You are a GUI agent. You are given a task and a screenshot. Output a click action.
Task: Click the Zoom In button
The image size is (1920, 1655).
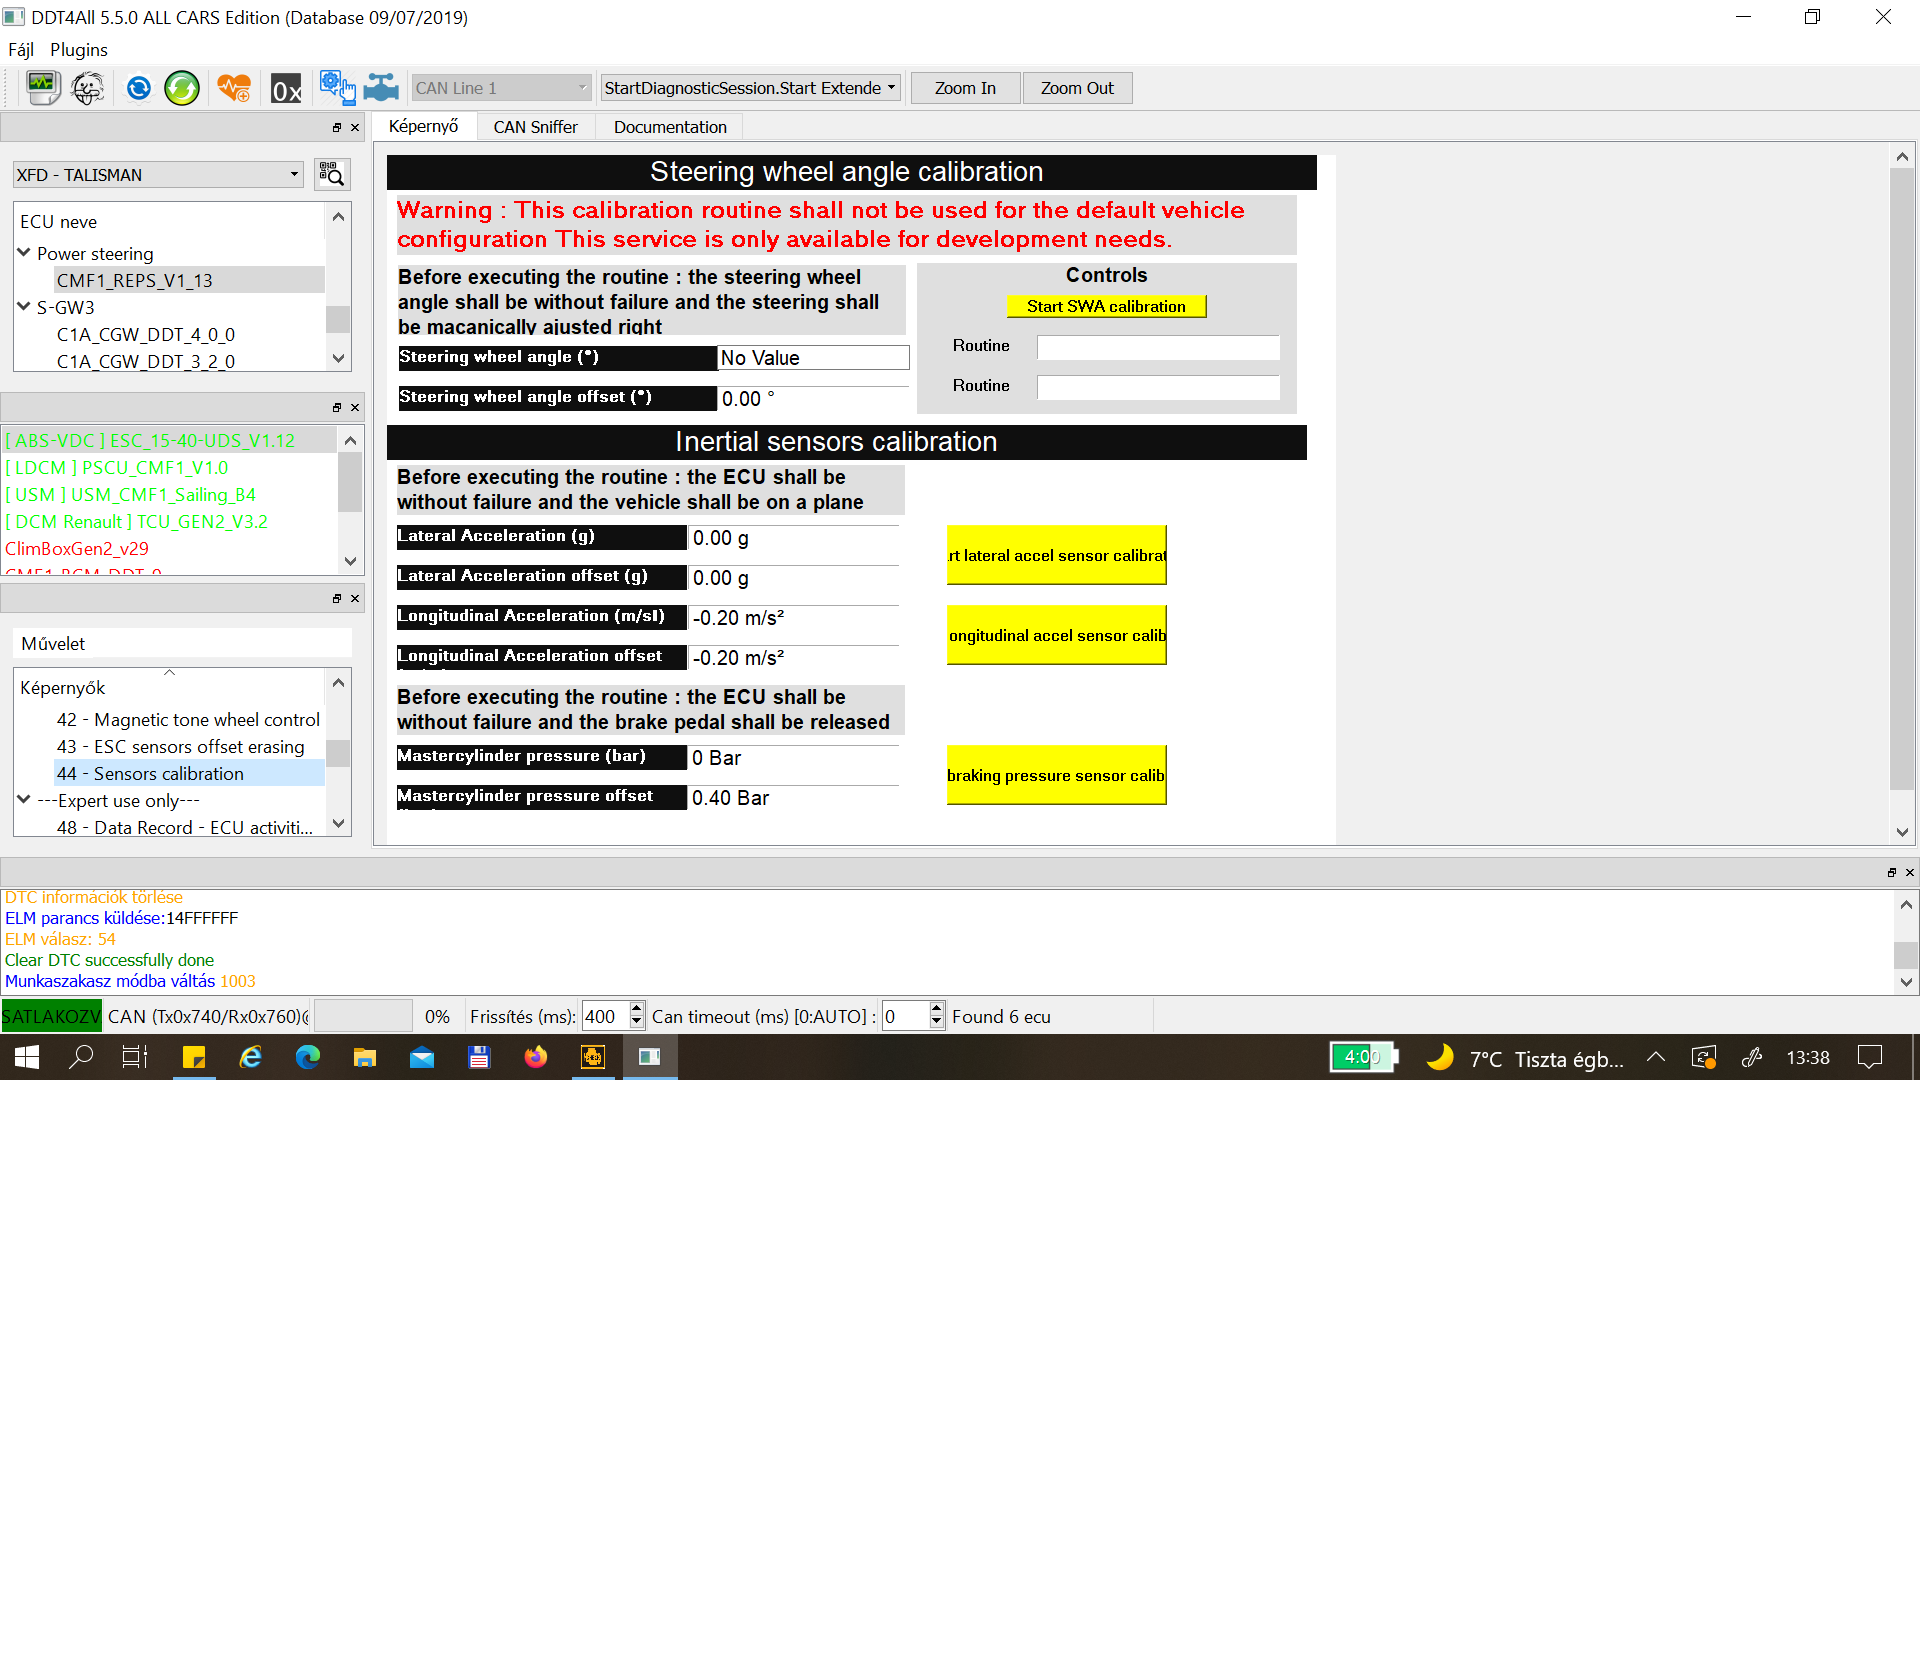[963, 87]
